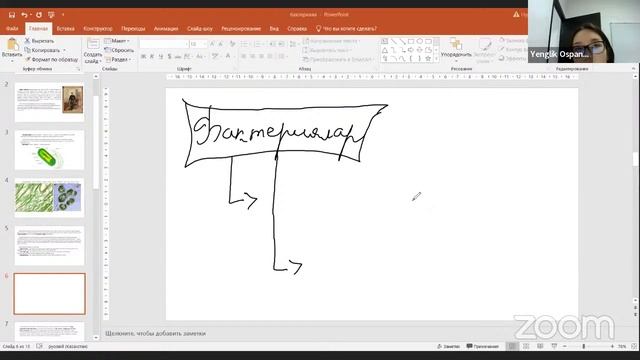
Task: Decrease the font size
Action: 221,44
